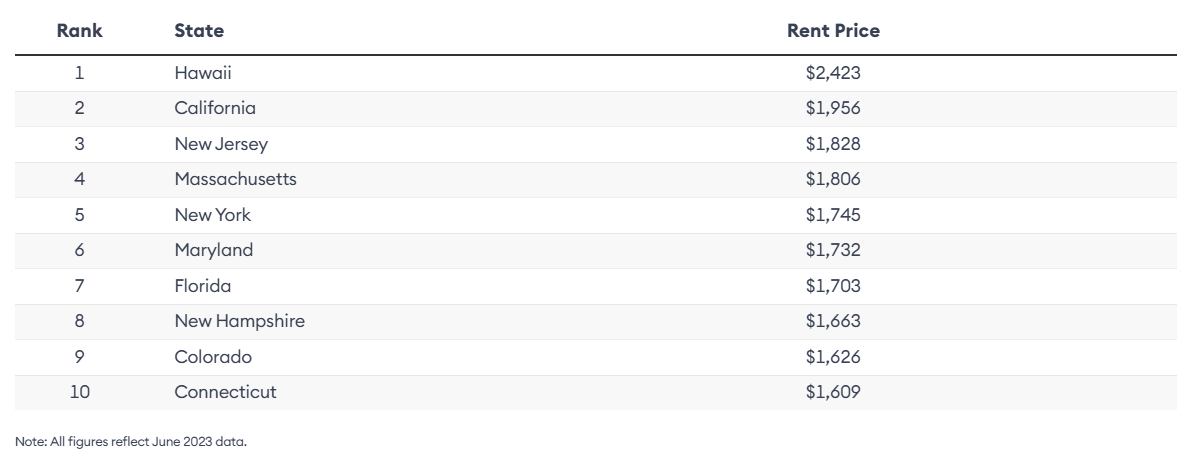Click the State column header
The image size is (1193, 458).
click(x=199, y=31)
